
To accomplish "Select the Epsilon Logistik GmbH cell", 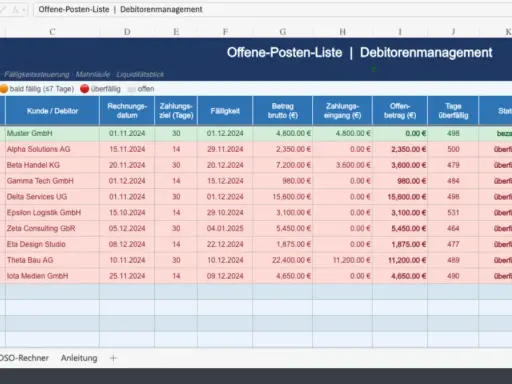I will pos(52,212).
